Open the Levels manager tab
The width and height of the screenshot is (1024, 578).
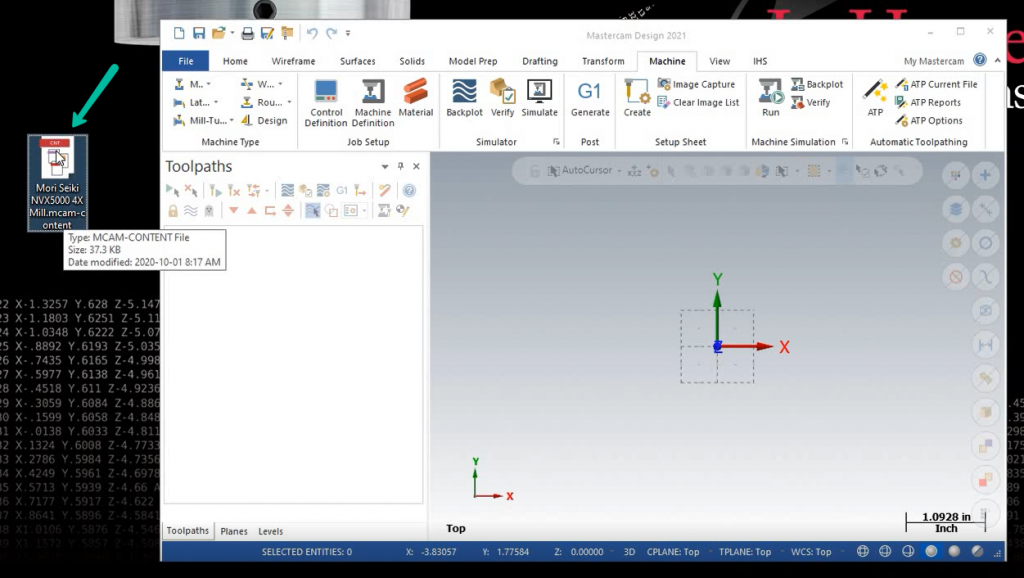coord(270,531)
